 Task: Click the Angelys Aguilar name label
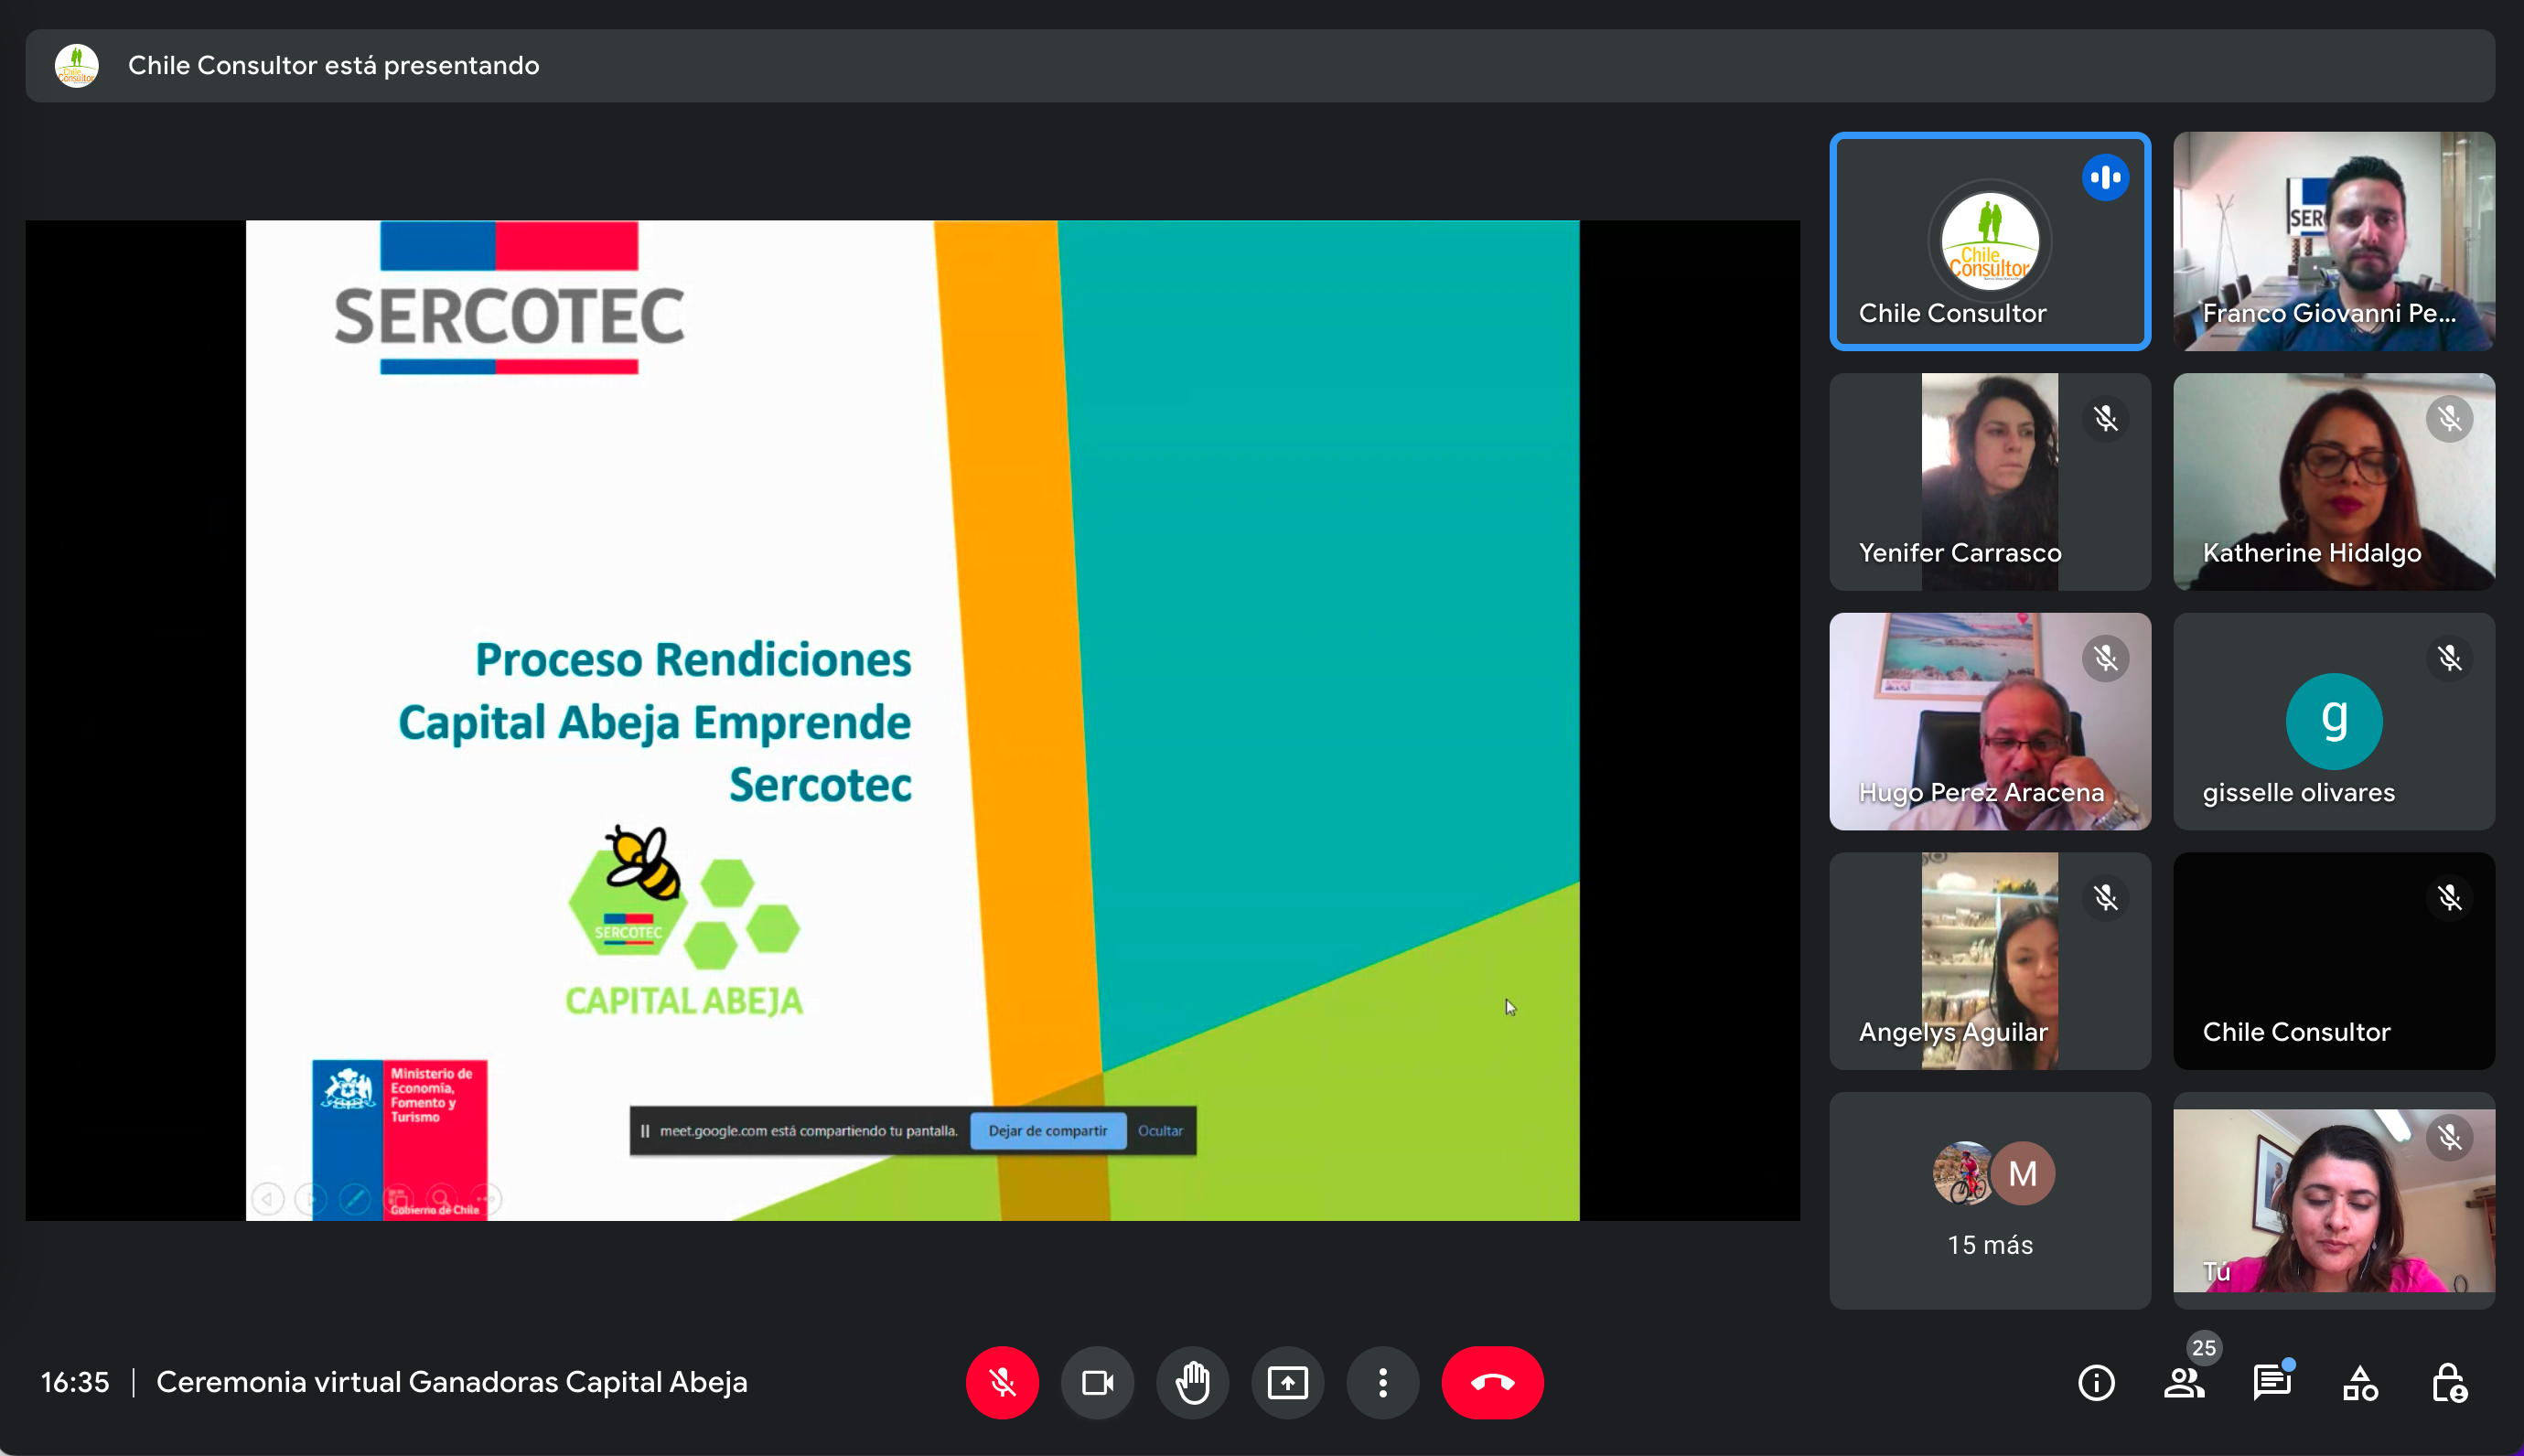click(1953, 1033)
